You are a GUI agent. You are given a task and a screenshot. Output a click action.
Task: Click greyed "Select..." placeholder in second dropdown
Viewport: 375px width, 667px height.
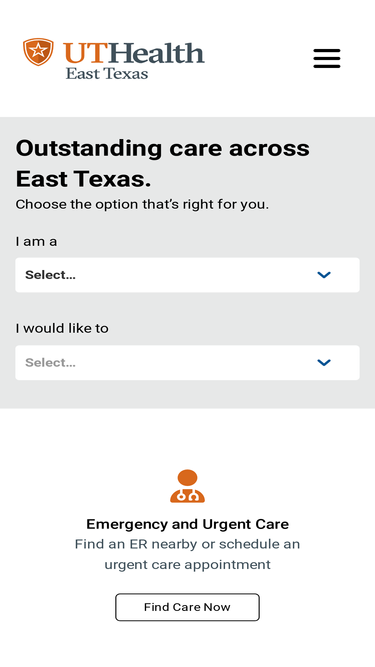click(x=50, y=362)
